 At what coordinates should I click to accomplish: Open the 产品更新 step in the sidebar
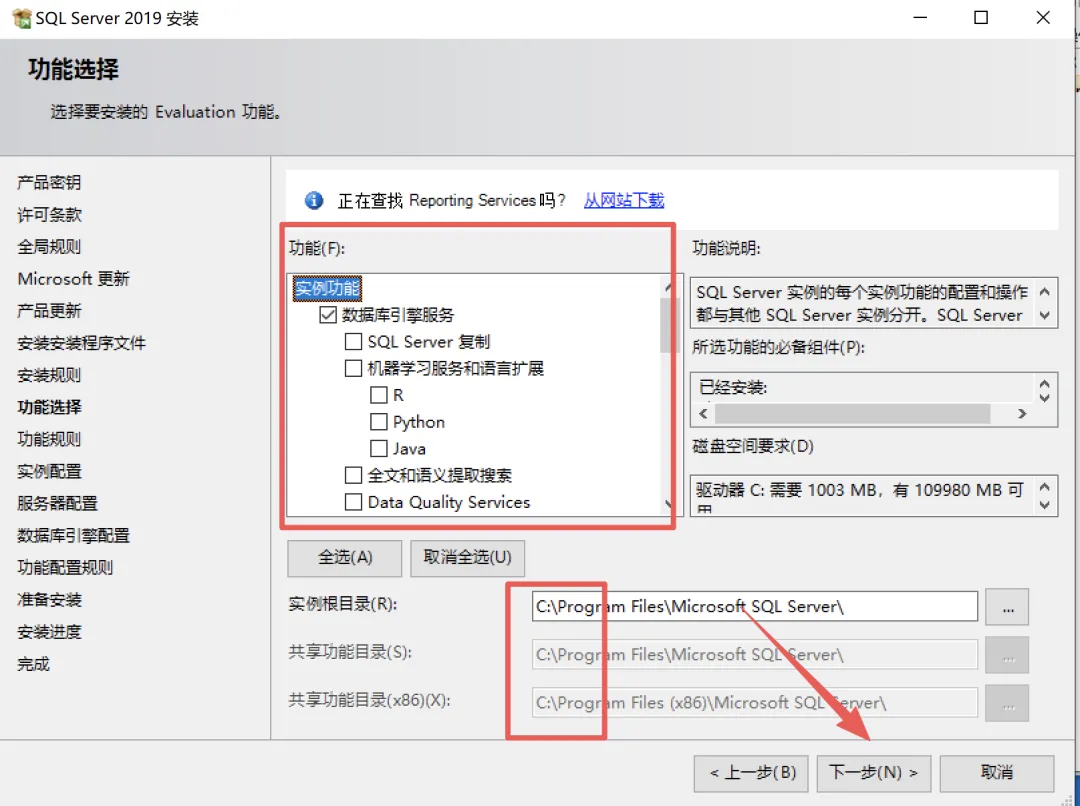tap(49, 311)
